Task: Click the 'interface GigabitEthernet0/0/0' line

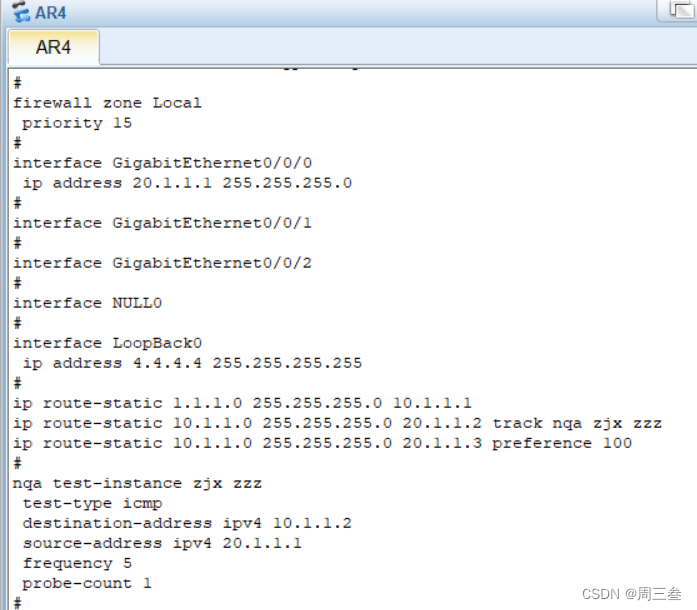Action: point(162,163)
